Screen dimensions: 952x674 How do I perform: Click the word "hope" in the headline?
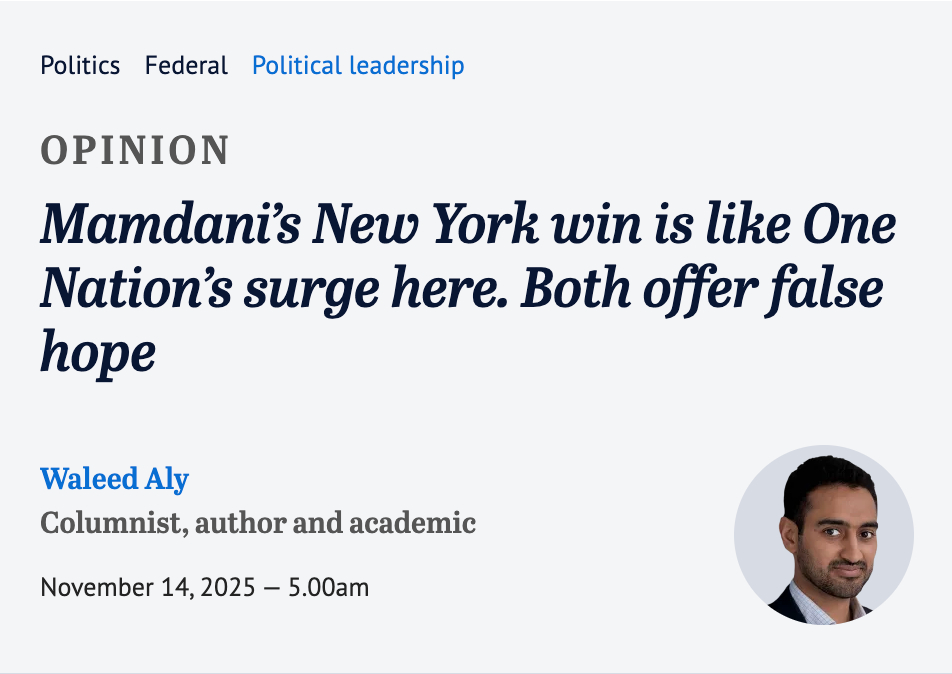point(97,352)
